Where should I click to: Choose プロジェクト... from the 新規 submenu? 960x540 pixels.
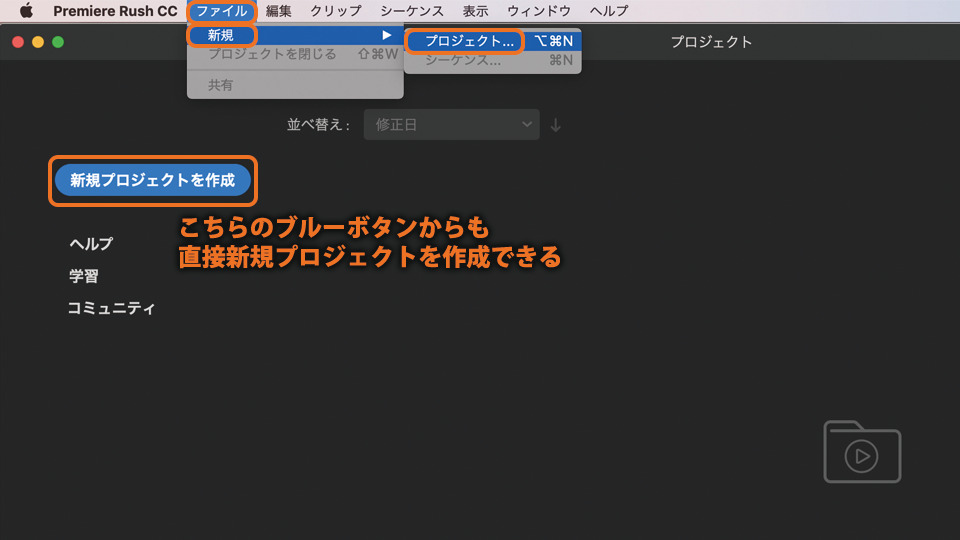tap(493, 41)
